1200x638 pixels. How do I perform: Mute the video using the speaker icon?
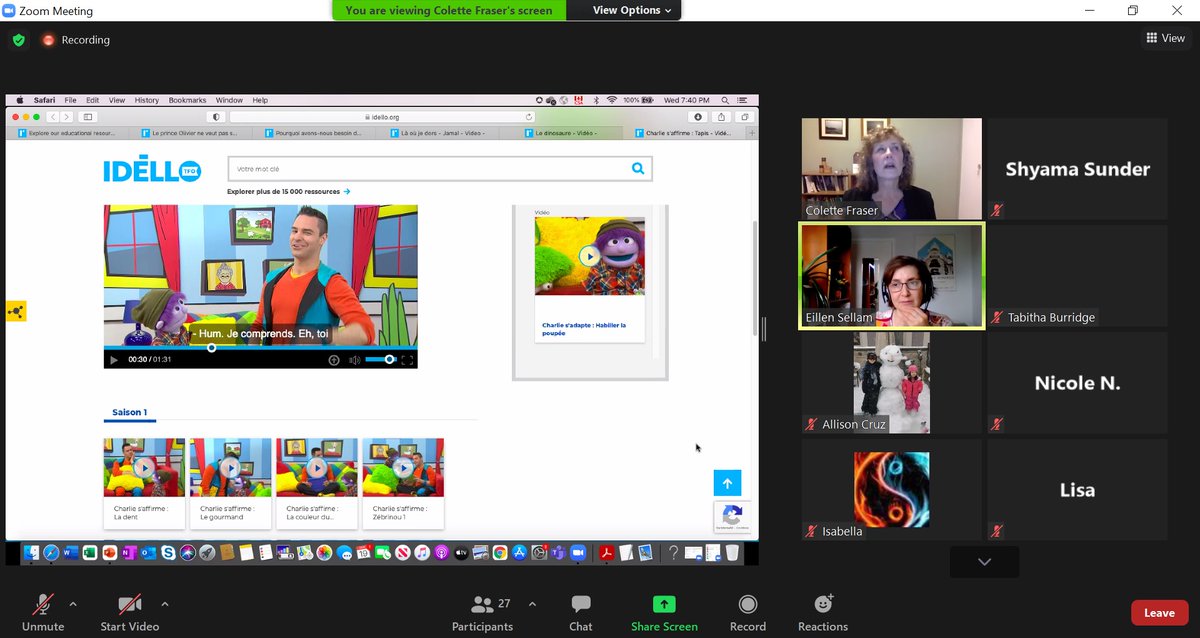coord(354,360)
